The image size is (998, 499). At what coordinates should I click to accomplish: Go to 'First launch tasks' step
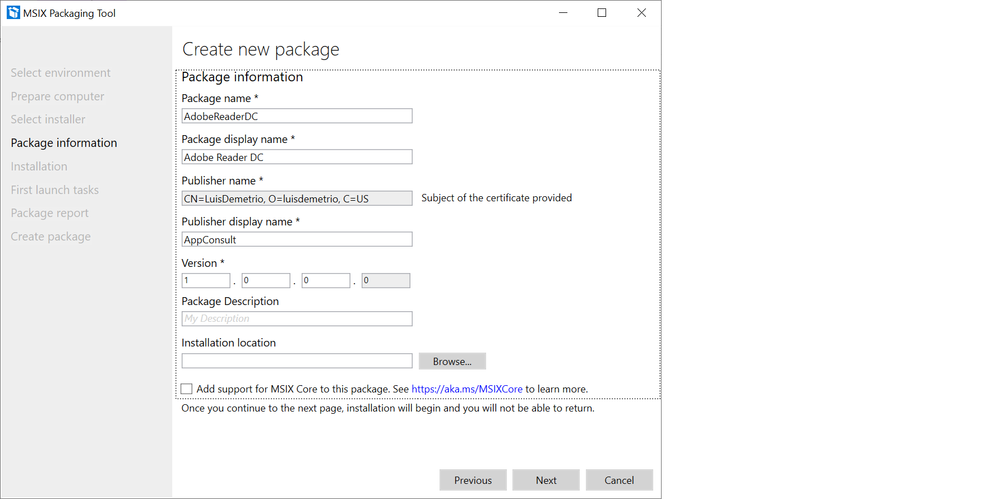pyautogui.click(x=55, y=190)
